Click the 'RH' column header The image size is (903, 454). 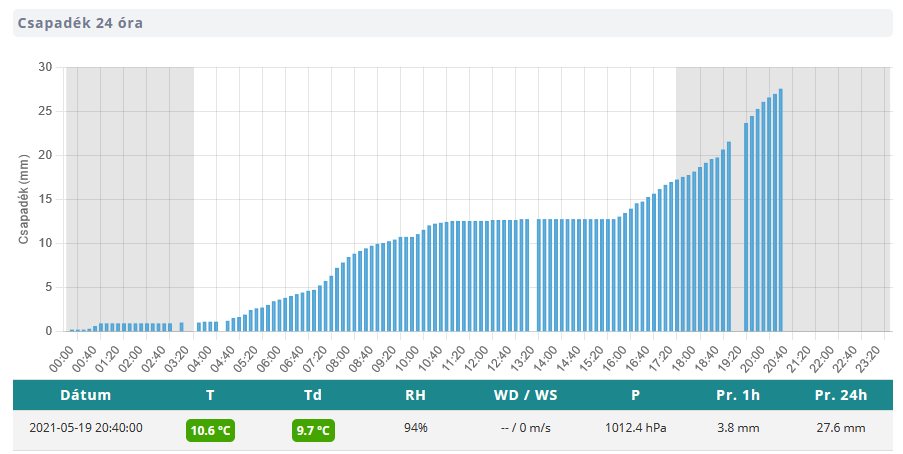[x=415, y=395]
